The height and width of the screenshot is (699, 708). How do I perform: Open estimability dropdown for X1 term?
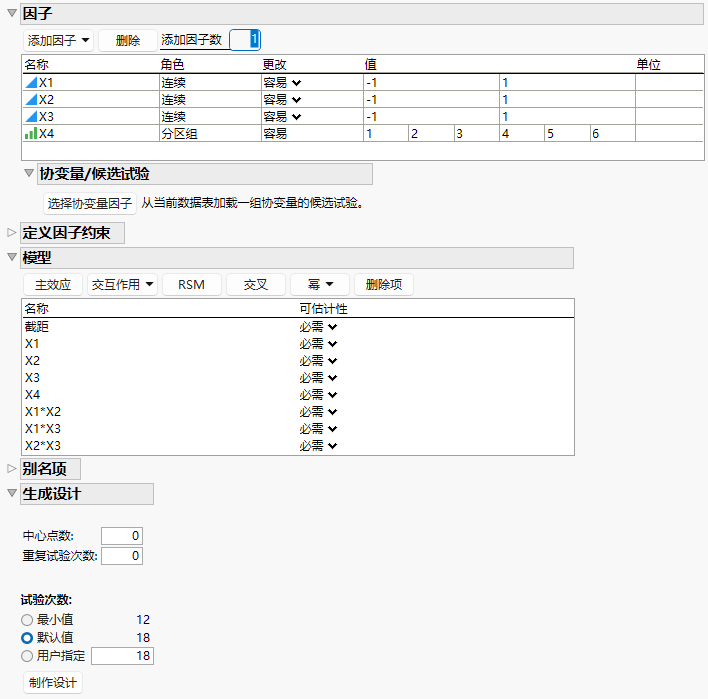[x=332, y=344]
